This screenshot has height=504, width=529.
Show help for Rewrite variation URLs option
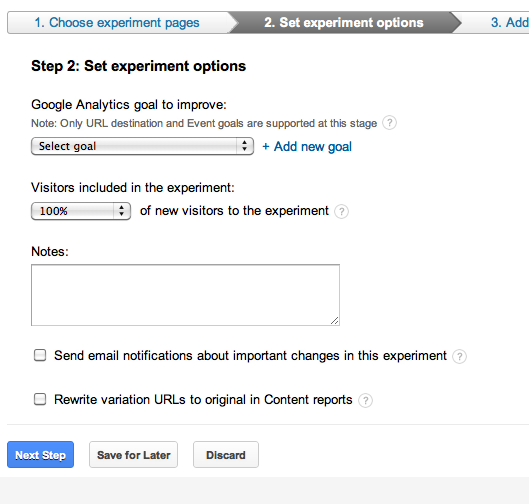[365, 400]
